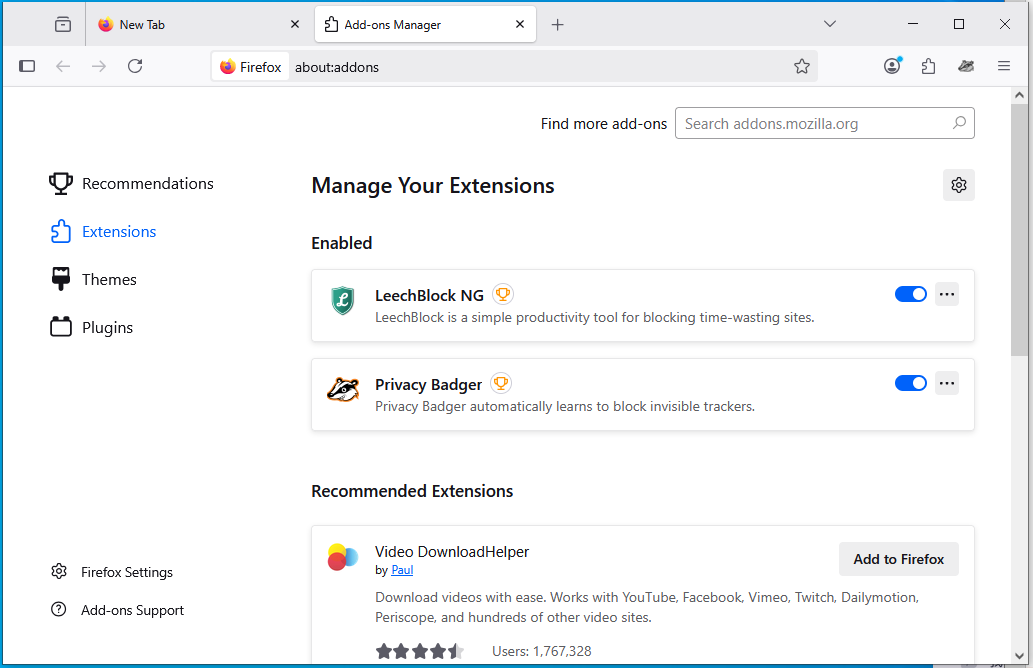The width and height of the screenshot is (1033, 668).
Task: Click the tools gear for all add-ons
Action: (959, 185)
